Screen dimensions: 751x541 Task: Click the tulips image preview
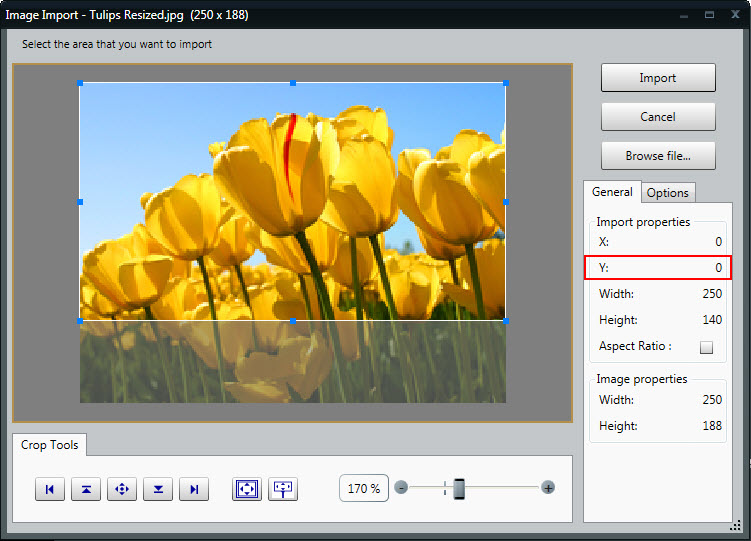click(x=293, y=243)
